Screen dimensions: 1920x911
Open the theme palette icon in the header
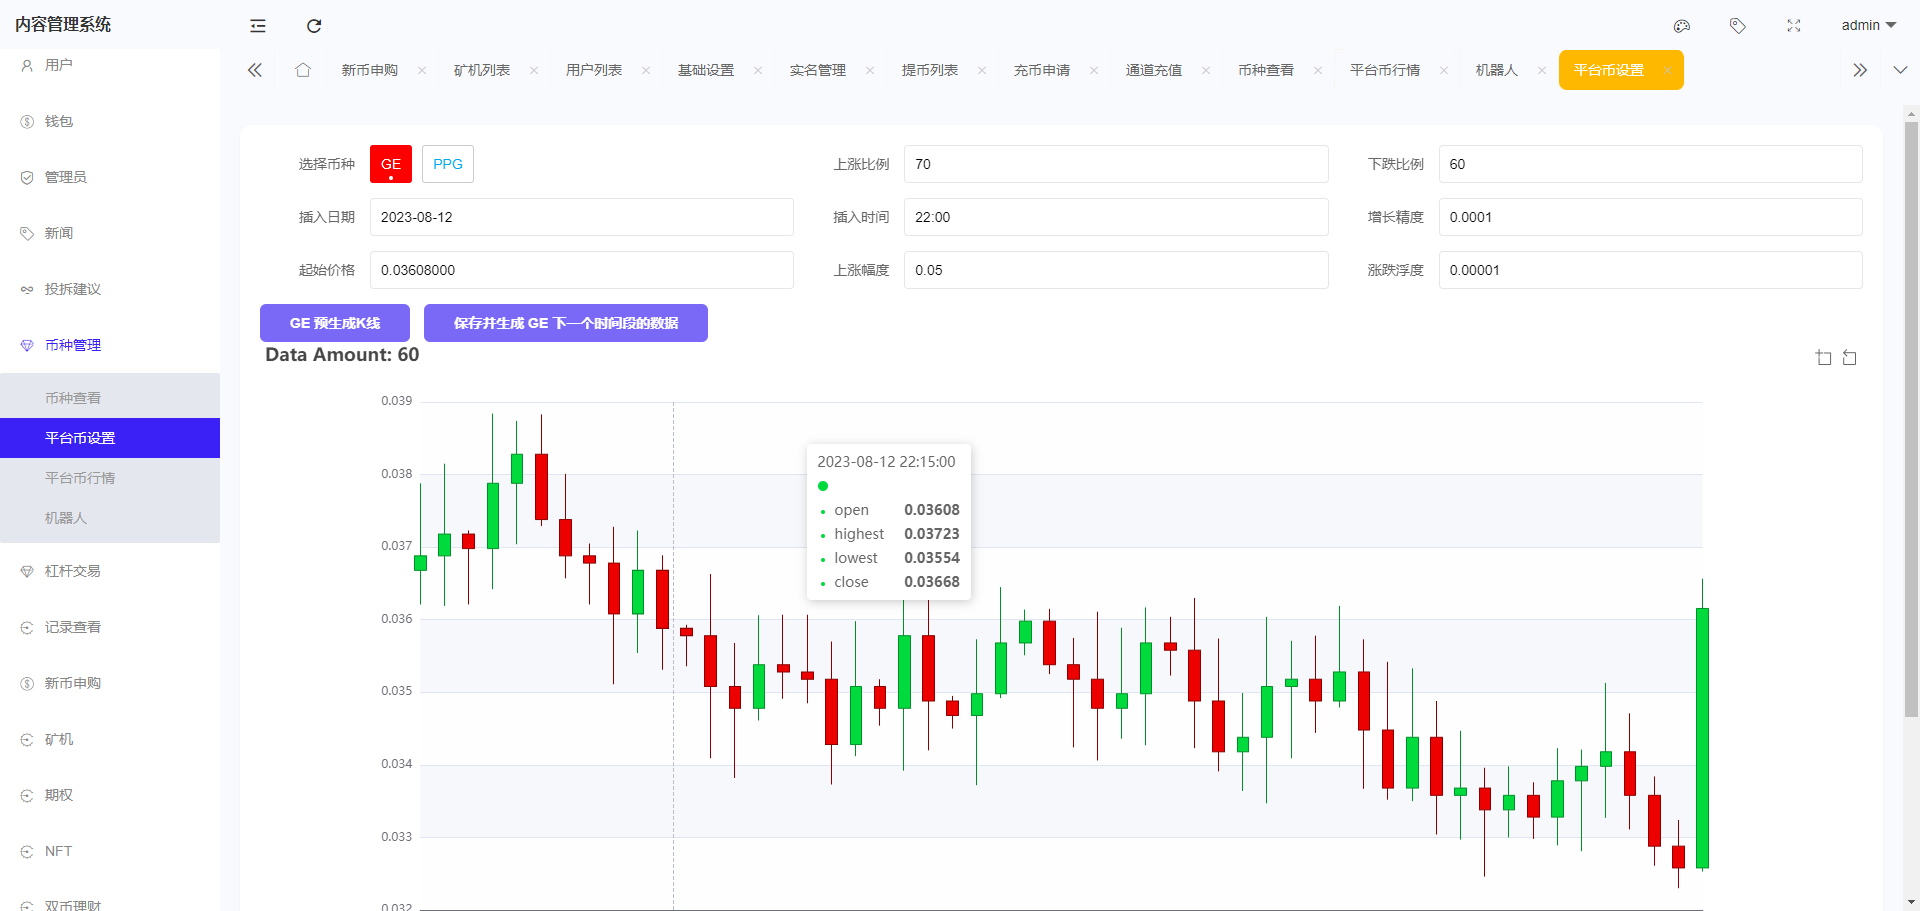pos(1681,26)
